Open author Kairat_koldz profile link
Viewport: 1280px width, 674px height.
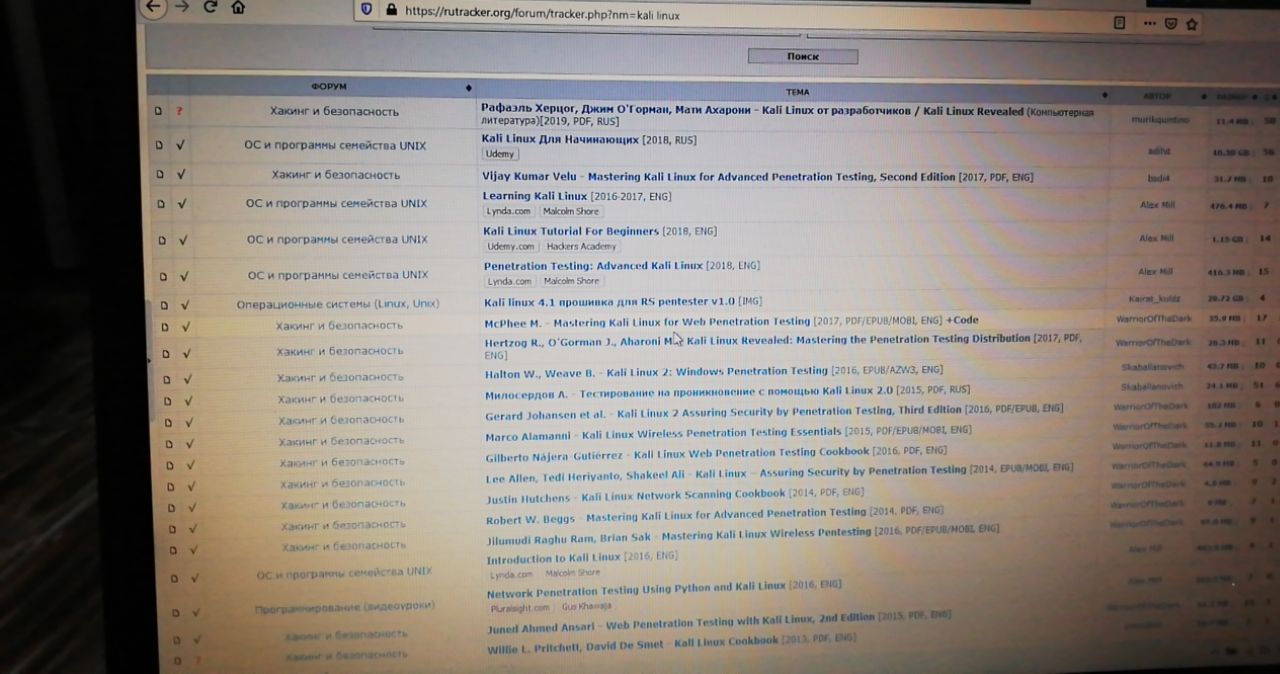[1154, 298]
